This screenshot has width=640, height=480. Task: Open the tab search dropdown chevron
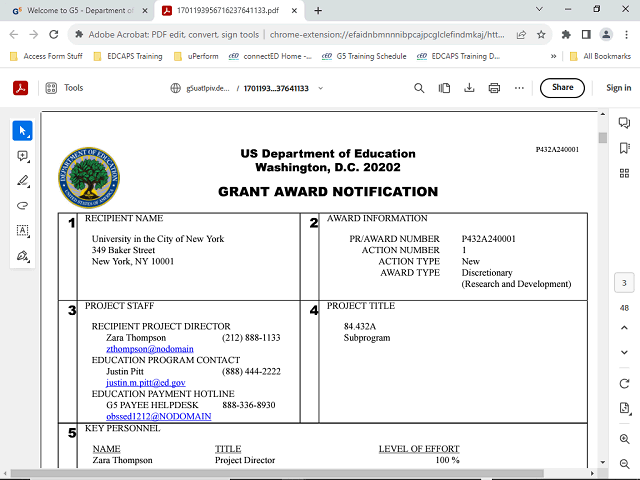tap(539, 9)
